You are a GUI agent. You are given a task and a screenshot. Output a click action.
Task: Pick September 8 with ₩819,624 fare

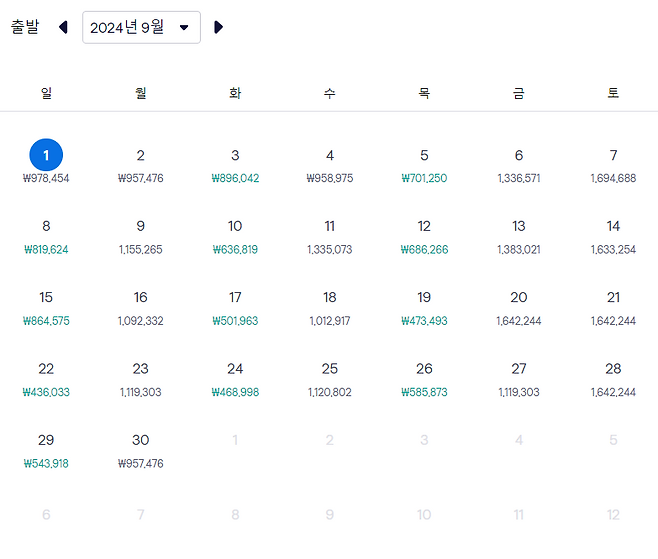coord(46,237)
